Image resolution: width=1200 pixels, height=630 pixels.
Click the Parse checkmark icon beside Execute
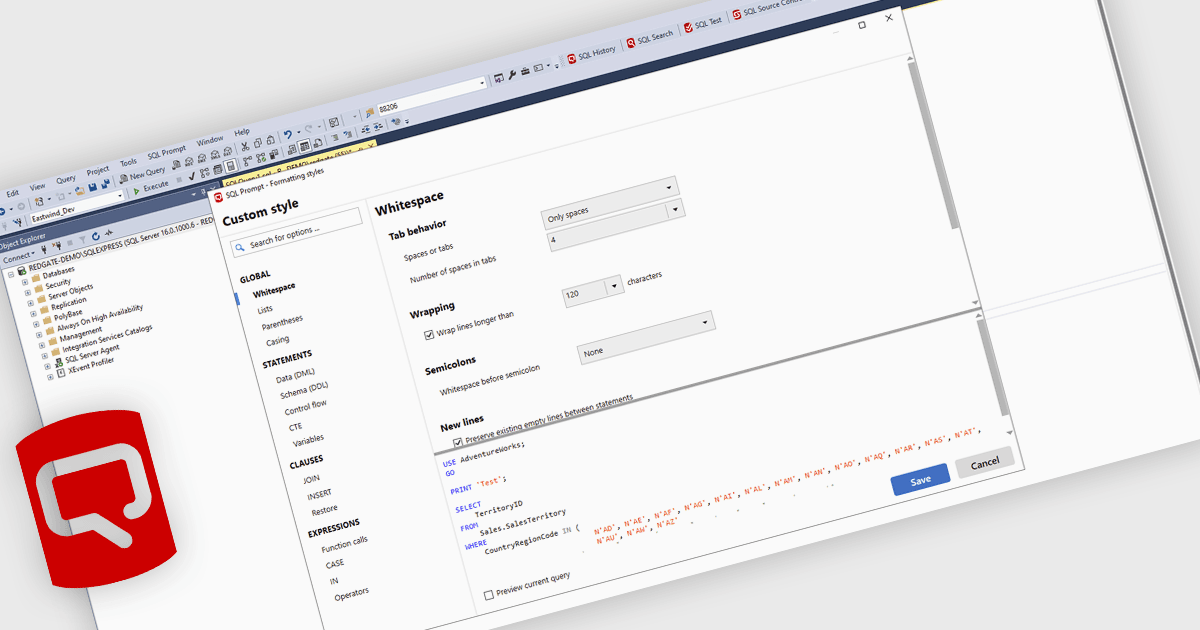191,177
